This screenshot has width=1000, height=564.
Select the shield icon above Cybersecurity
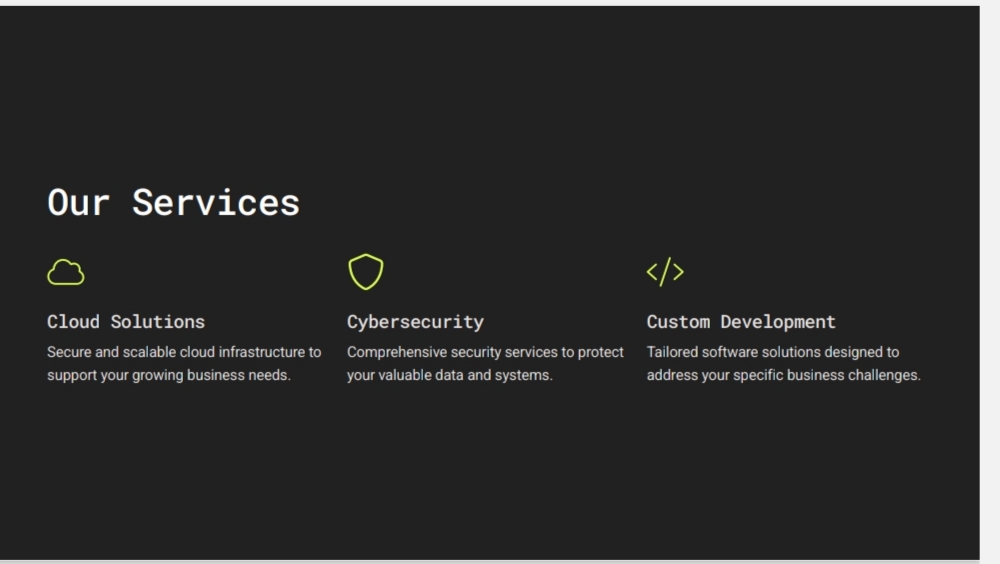click(366, 272)
